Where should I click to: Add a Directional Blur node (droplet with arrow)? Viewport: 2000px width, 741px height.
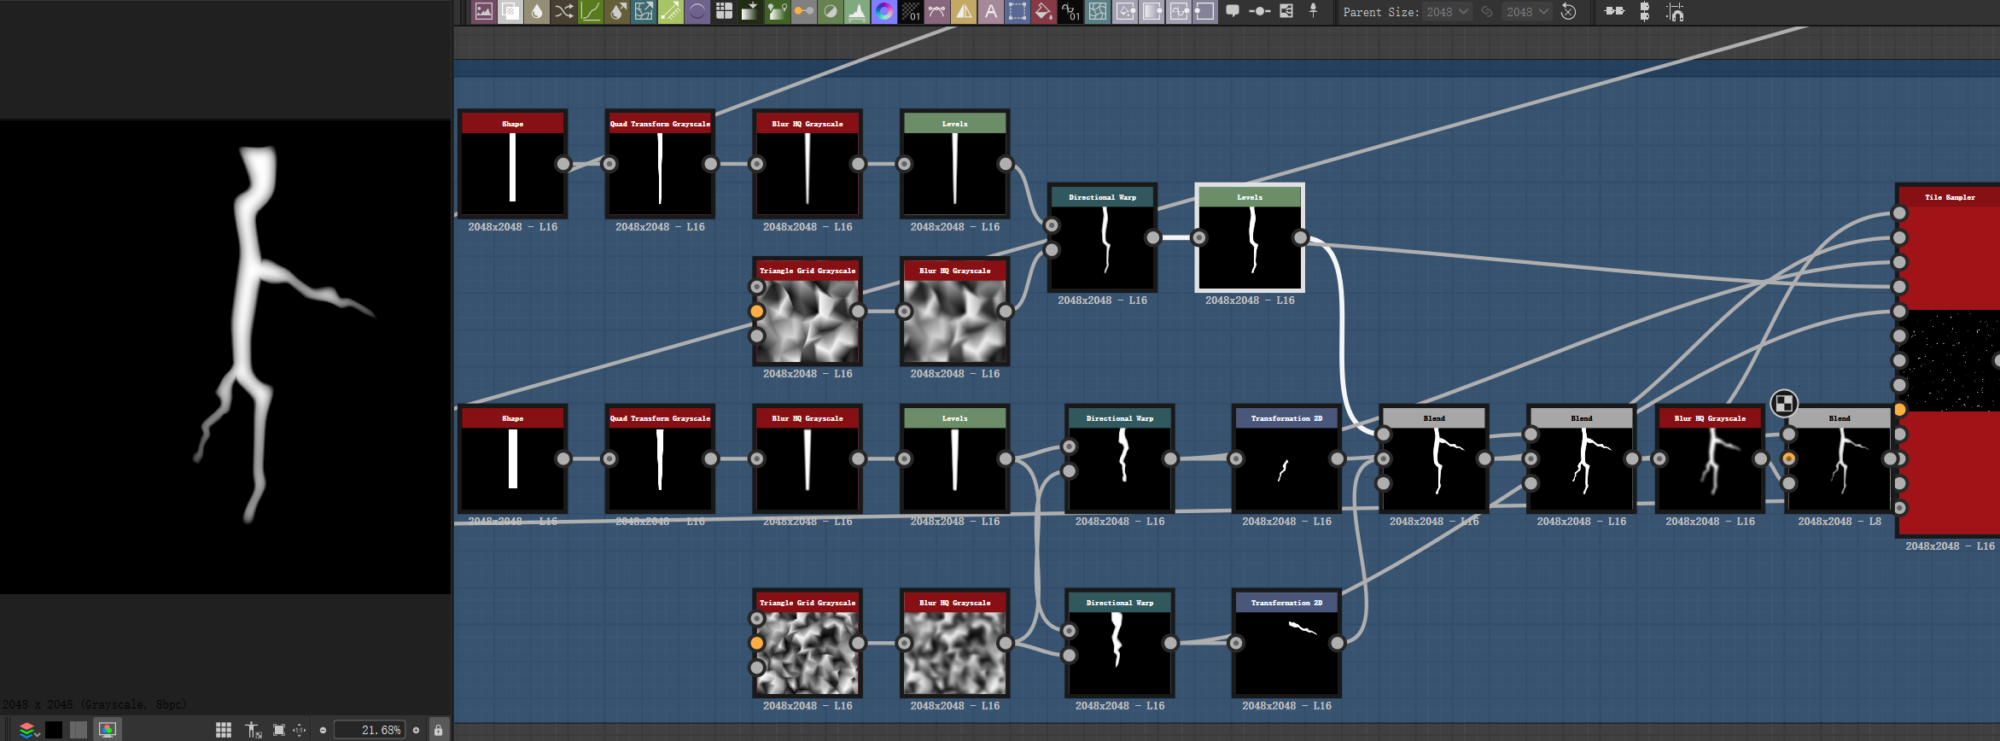click(x=618, y=12)
